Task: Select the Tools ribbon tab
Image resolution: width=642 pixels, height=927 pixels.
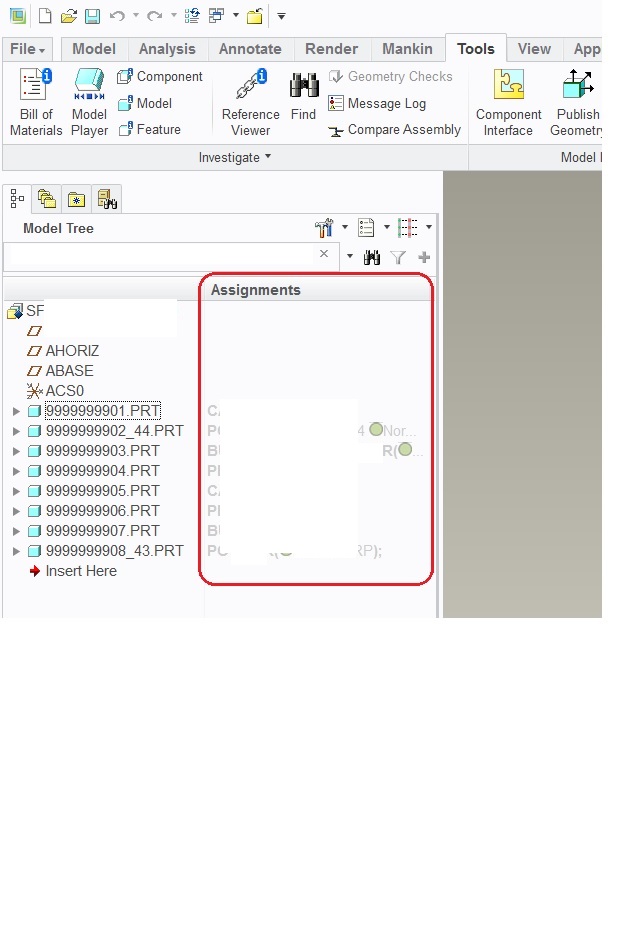Action: point(475,48)
